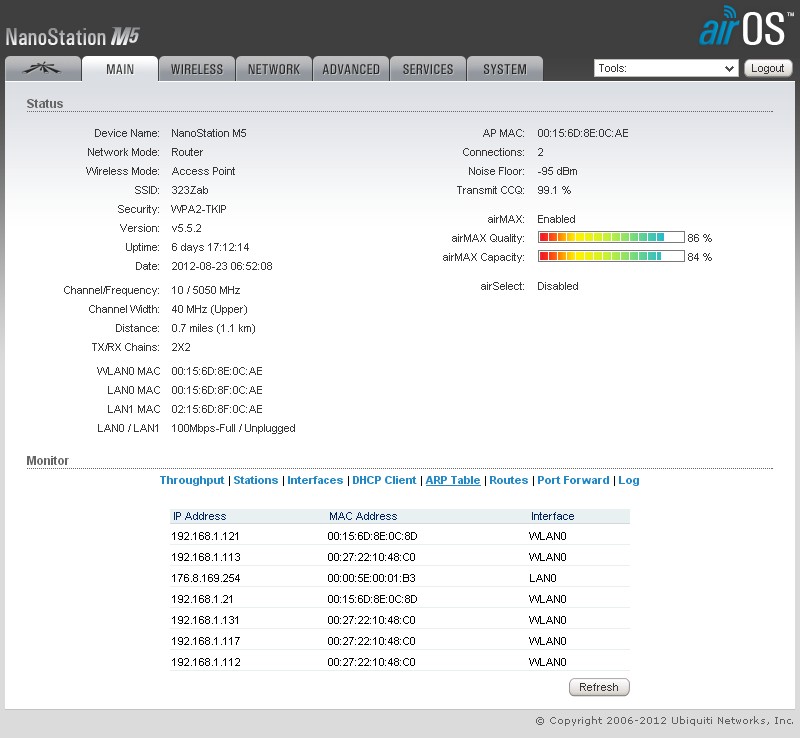Click the Transmit CCQ value 99.1 %

point(554,190)
